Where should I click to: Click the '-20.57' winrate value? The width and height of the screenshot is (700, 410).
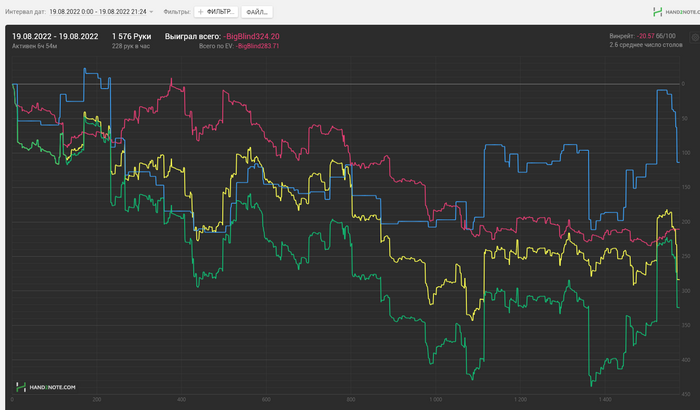(645, 36)
